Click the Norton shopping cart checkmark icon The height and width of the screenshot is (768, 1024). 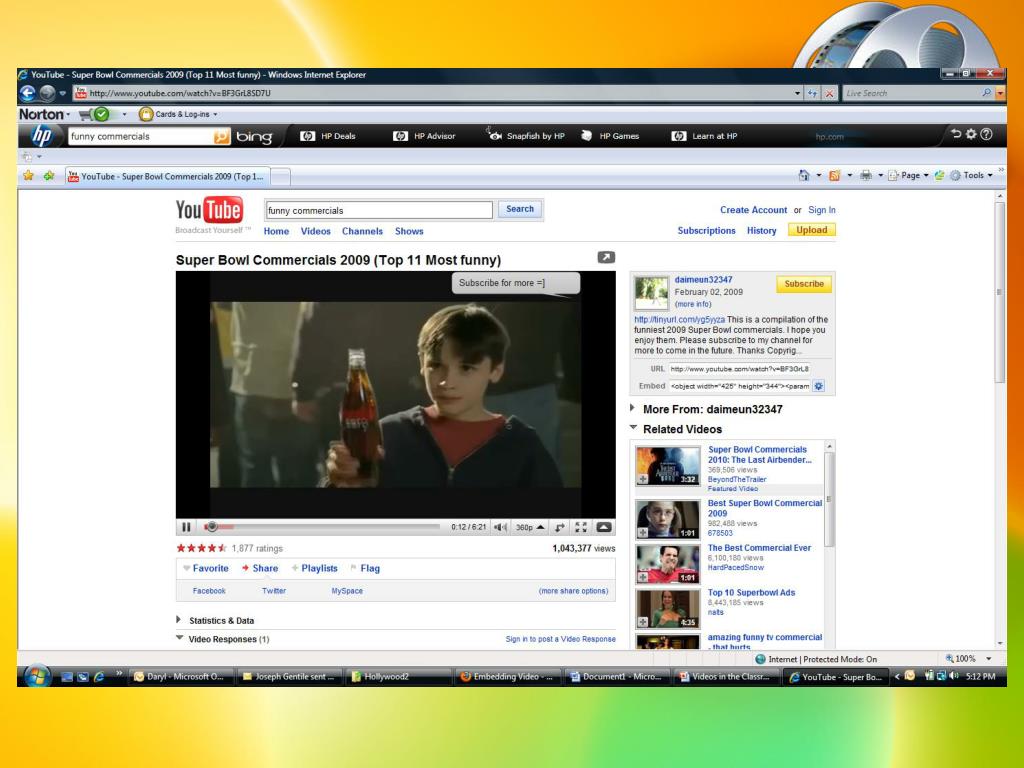click(x=95, y=114)
